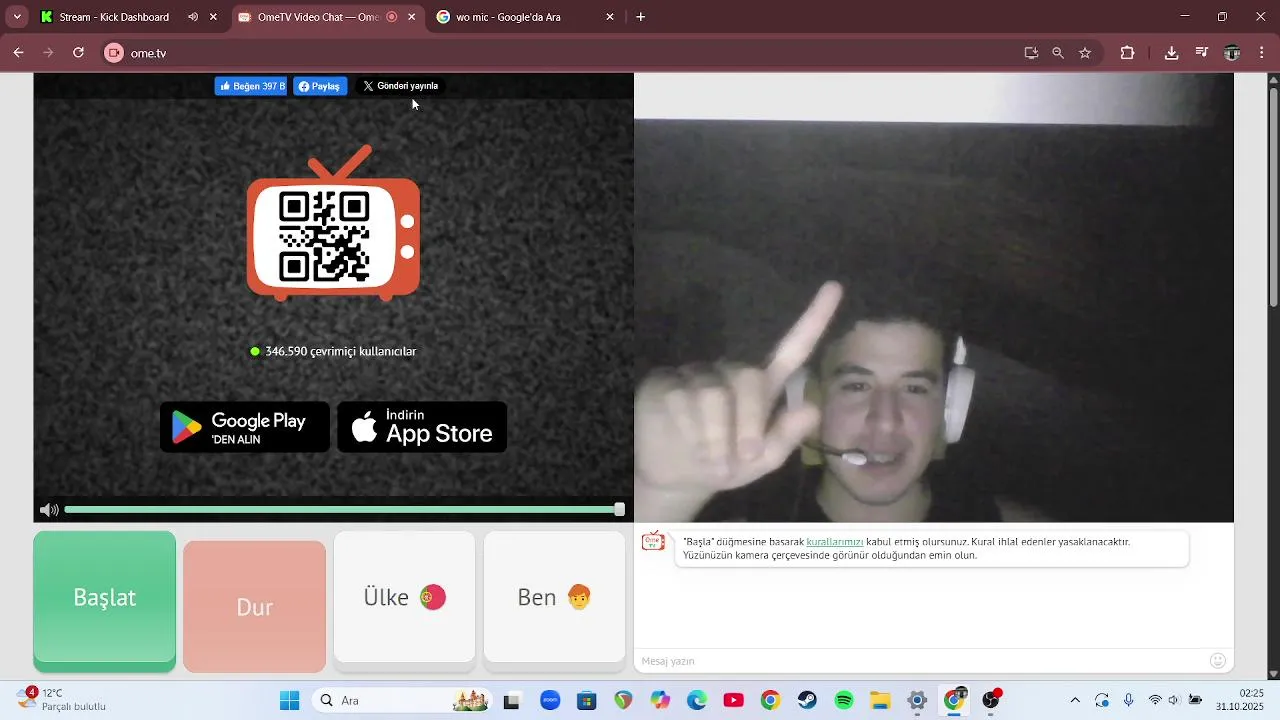This screenshot has height=720, width=1280.
Task: Open the Windows Start menu
Action: pos(289,700)
